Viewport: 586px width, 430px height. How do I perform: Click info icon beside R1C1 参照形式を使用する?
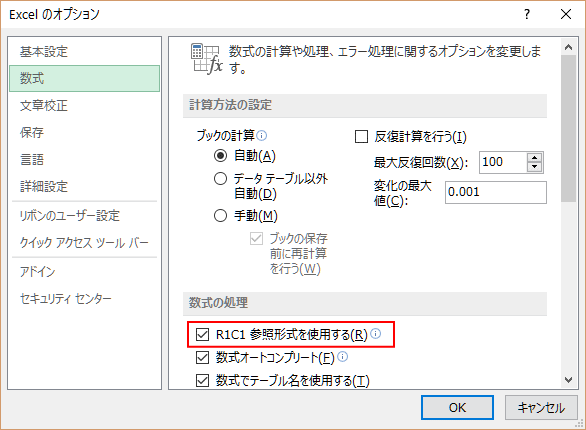(376, 333)
